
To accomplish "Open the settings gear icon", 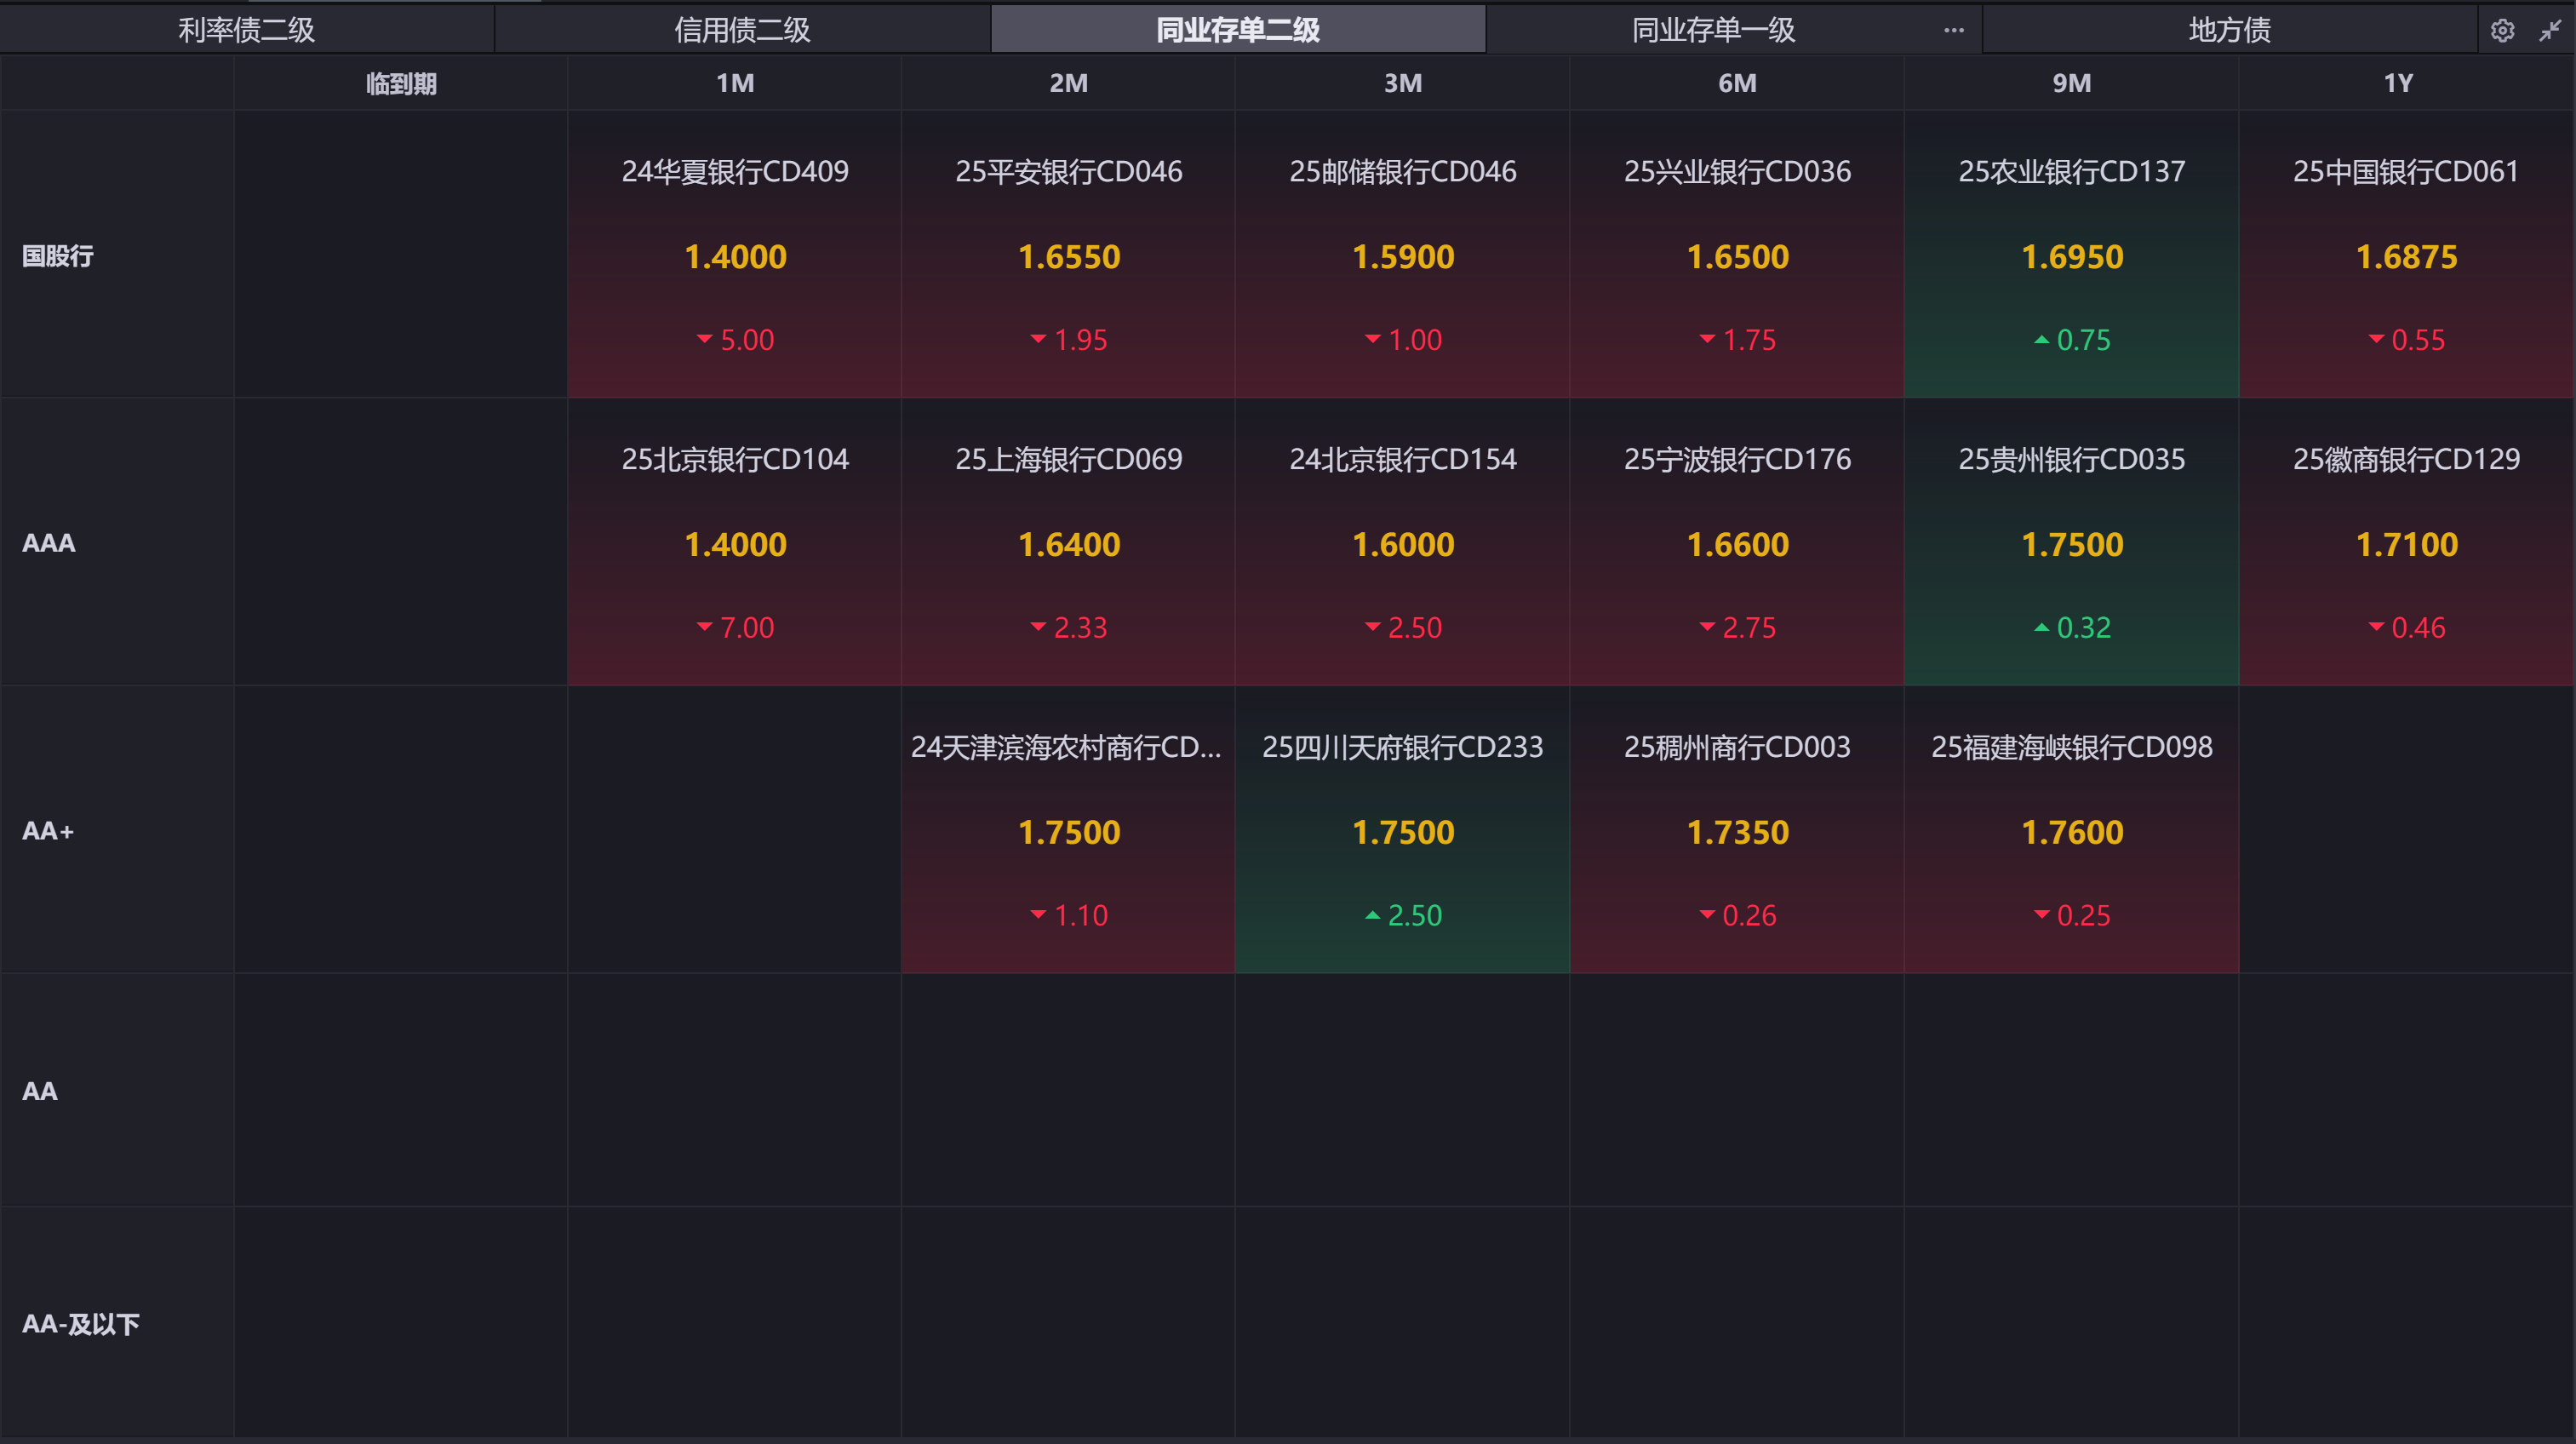I will [2502, 31].
